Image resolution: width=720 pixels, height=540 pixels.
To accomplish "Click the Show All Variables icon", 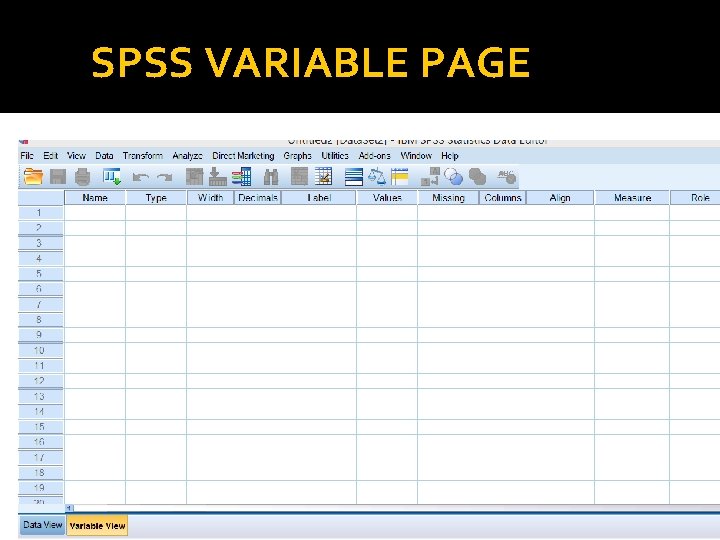I will pyautogui.click(x=478, y=177).
